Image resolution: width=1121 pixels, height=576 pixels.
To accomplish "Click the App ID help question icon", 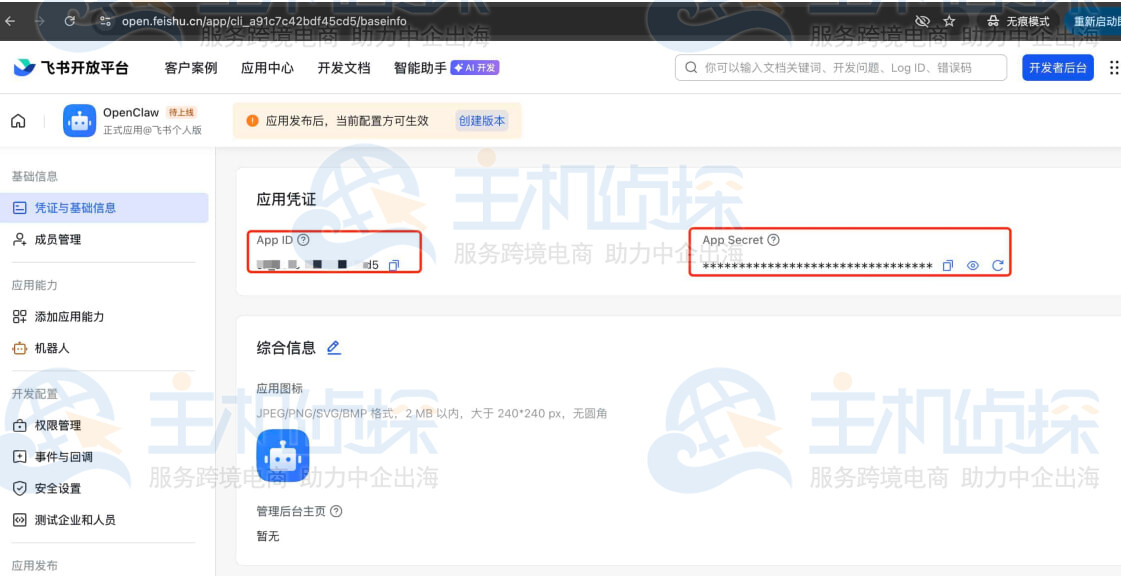I will click(x=303, y=240).
